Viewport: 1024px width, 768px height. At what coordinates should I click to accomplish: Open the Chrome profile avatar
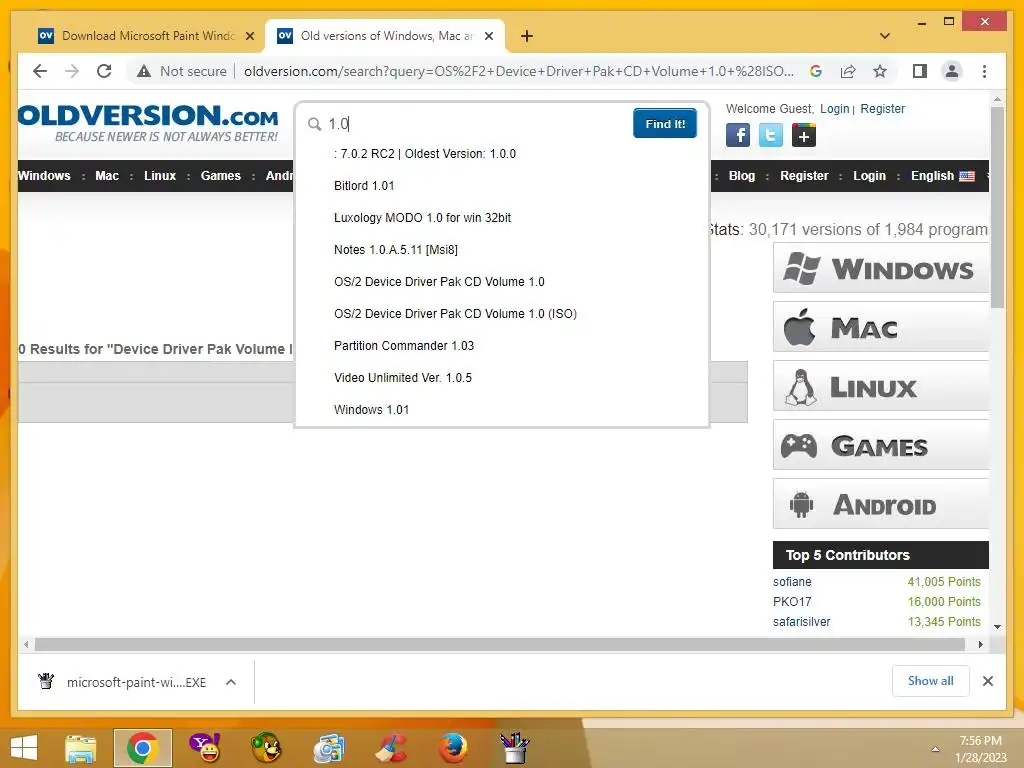click(x=952, y=71)
